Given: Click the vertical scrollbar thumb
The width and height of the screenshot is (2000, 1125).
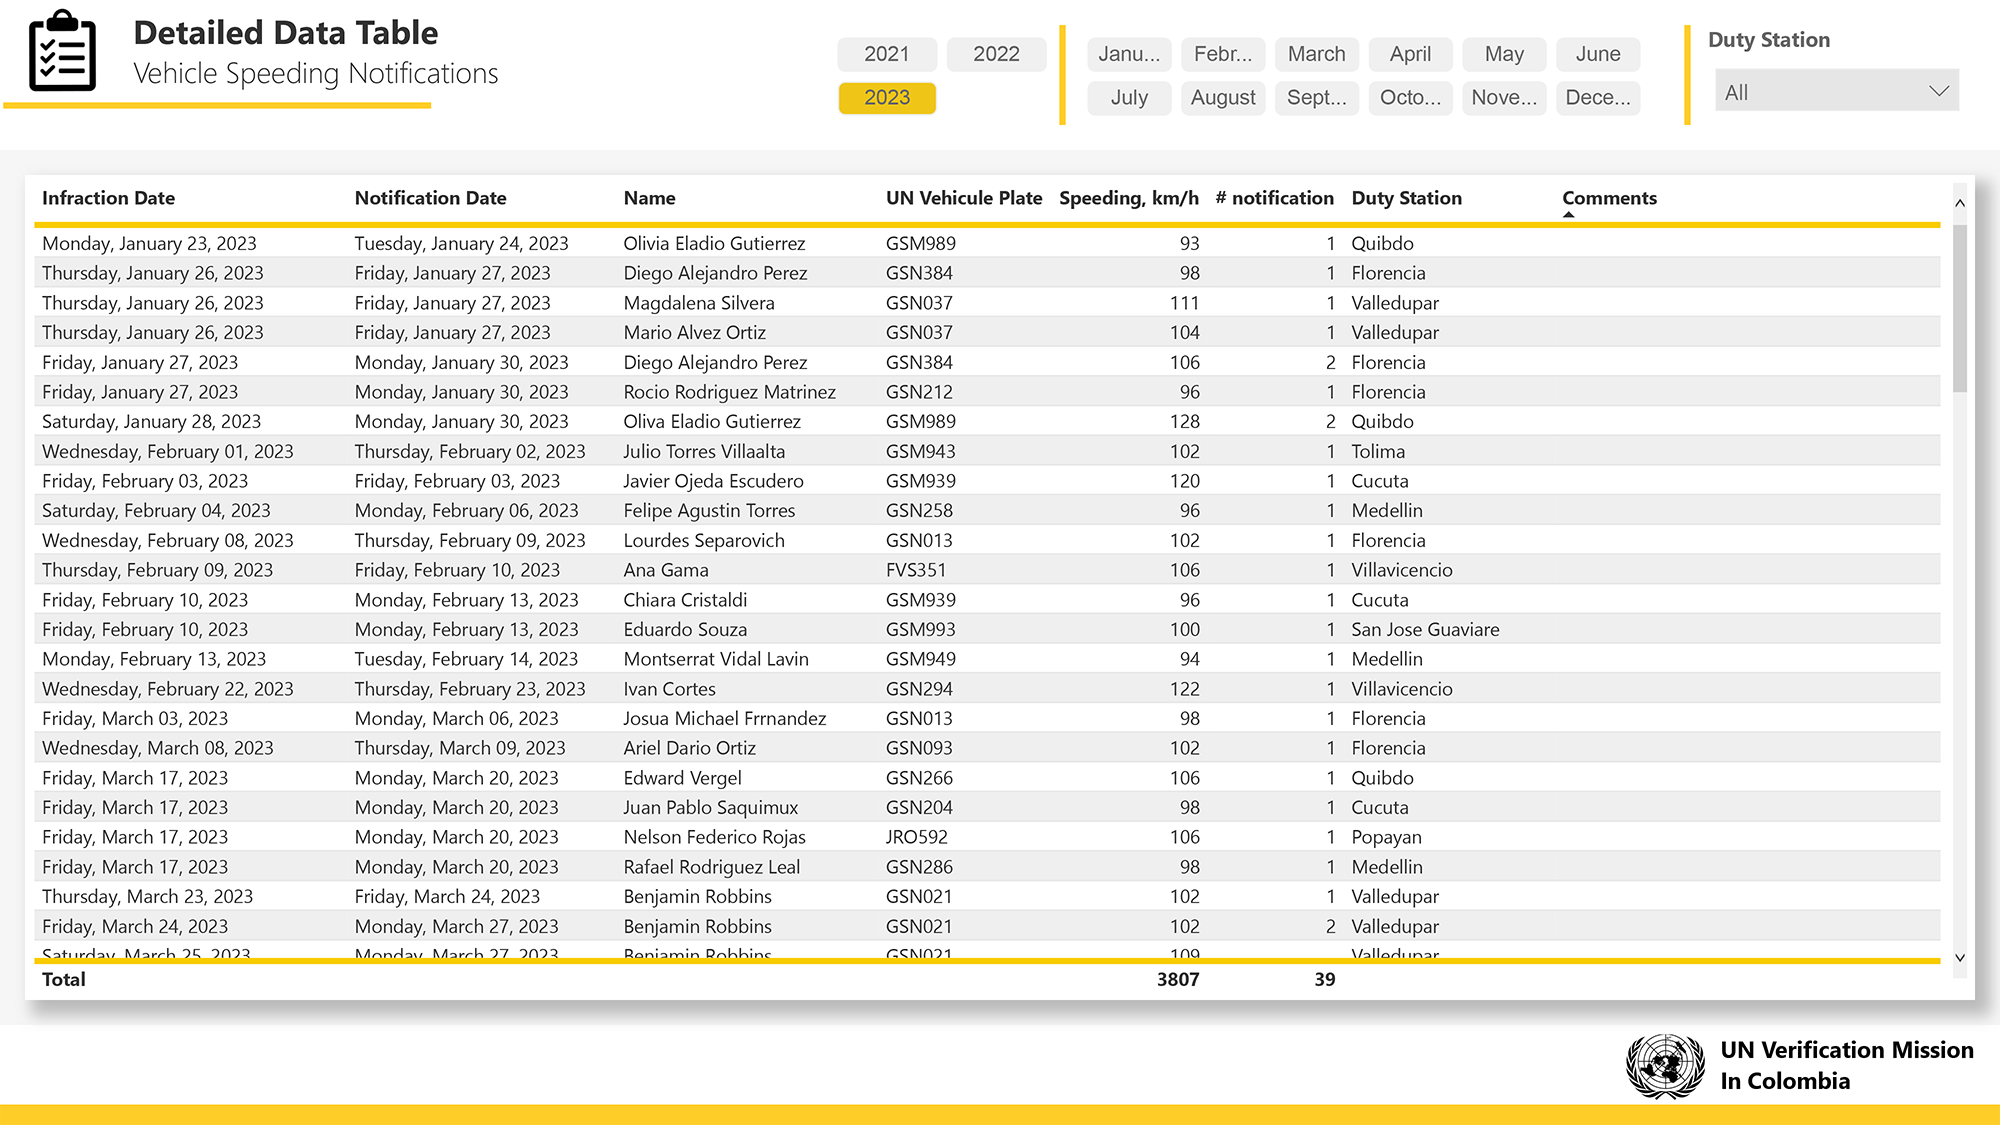Looking at the screenshot, I should 1960,308.
